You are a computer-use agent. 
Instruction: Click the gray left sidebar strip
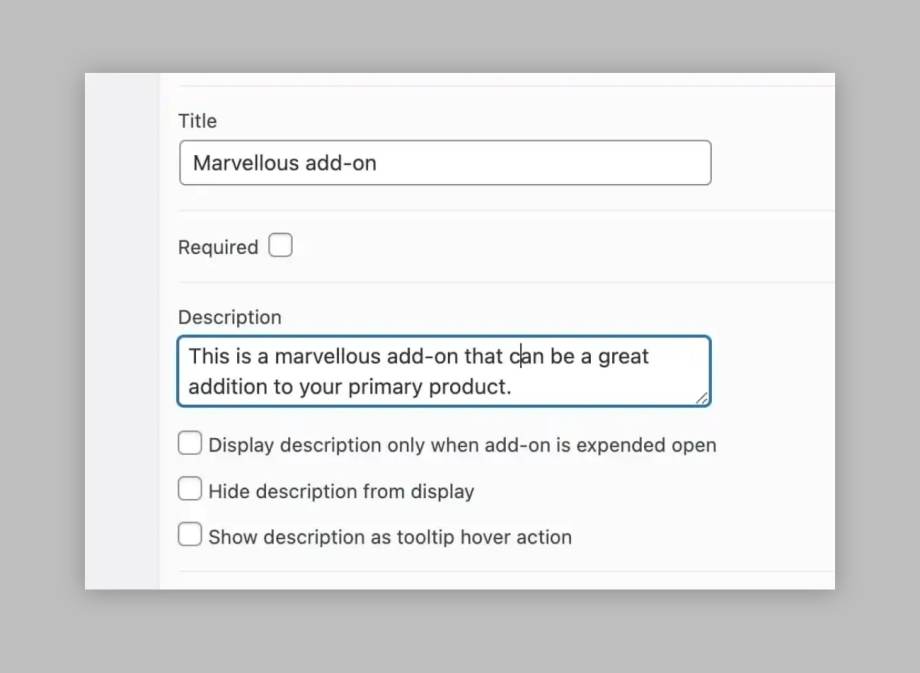click(122, 332)
